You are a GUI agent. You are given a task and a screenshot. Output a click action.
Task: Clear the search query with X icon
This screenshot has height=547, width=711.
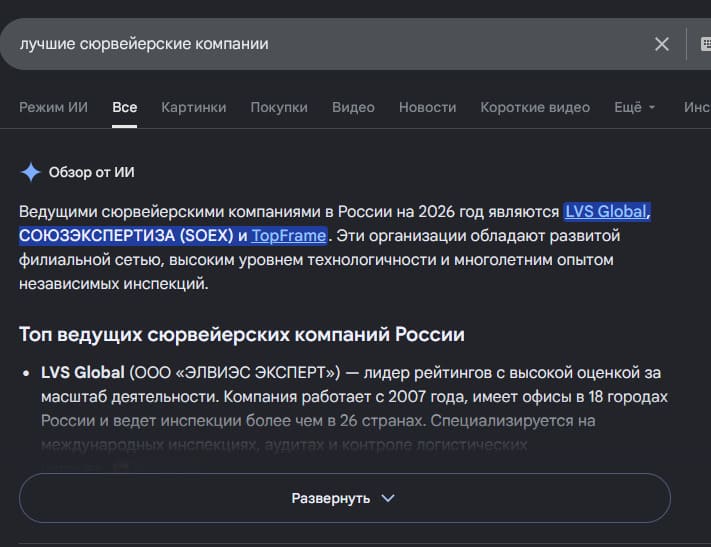click(662, 44)
